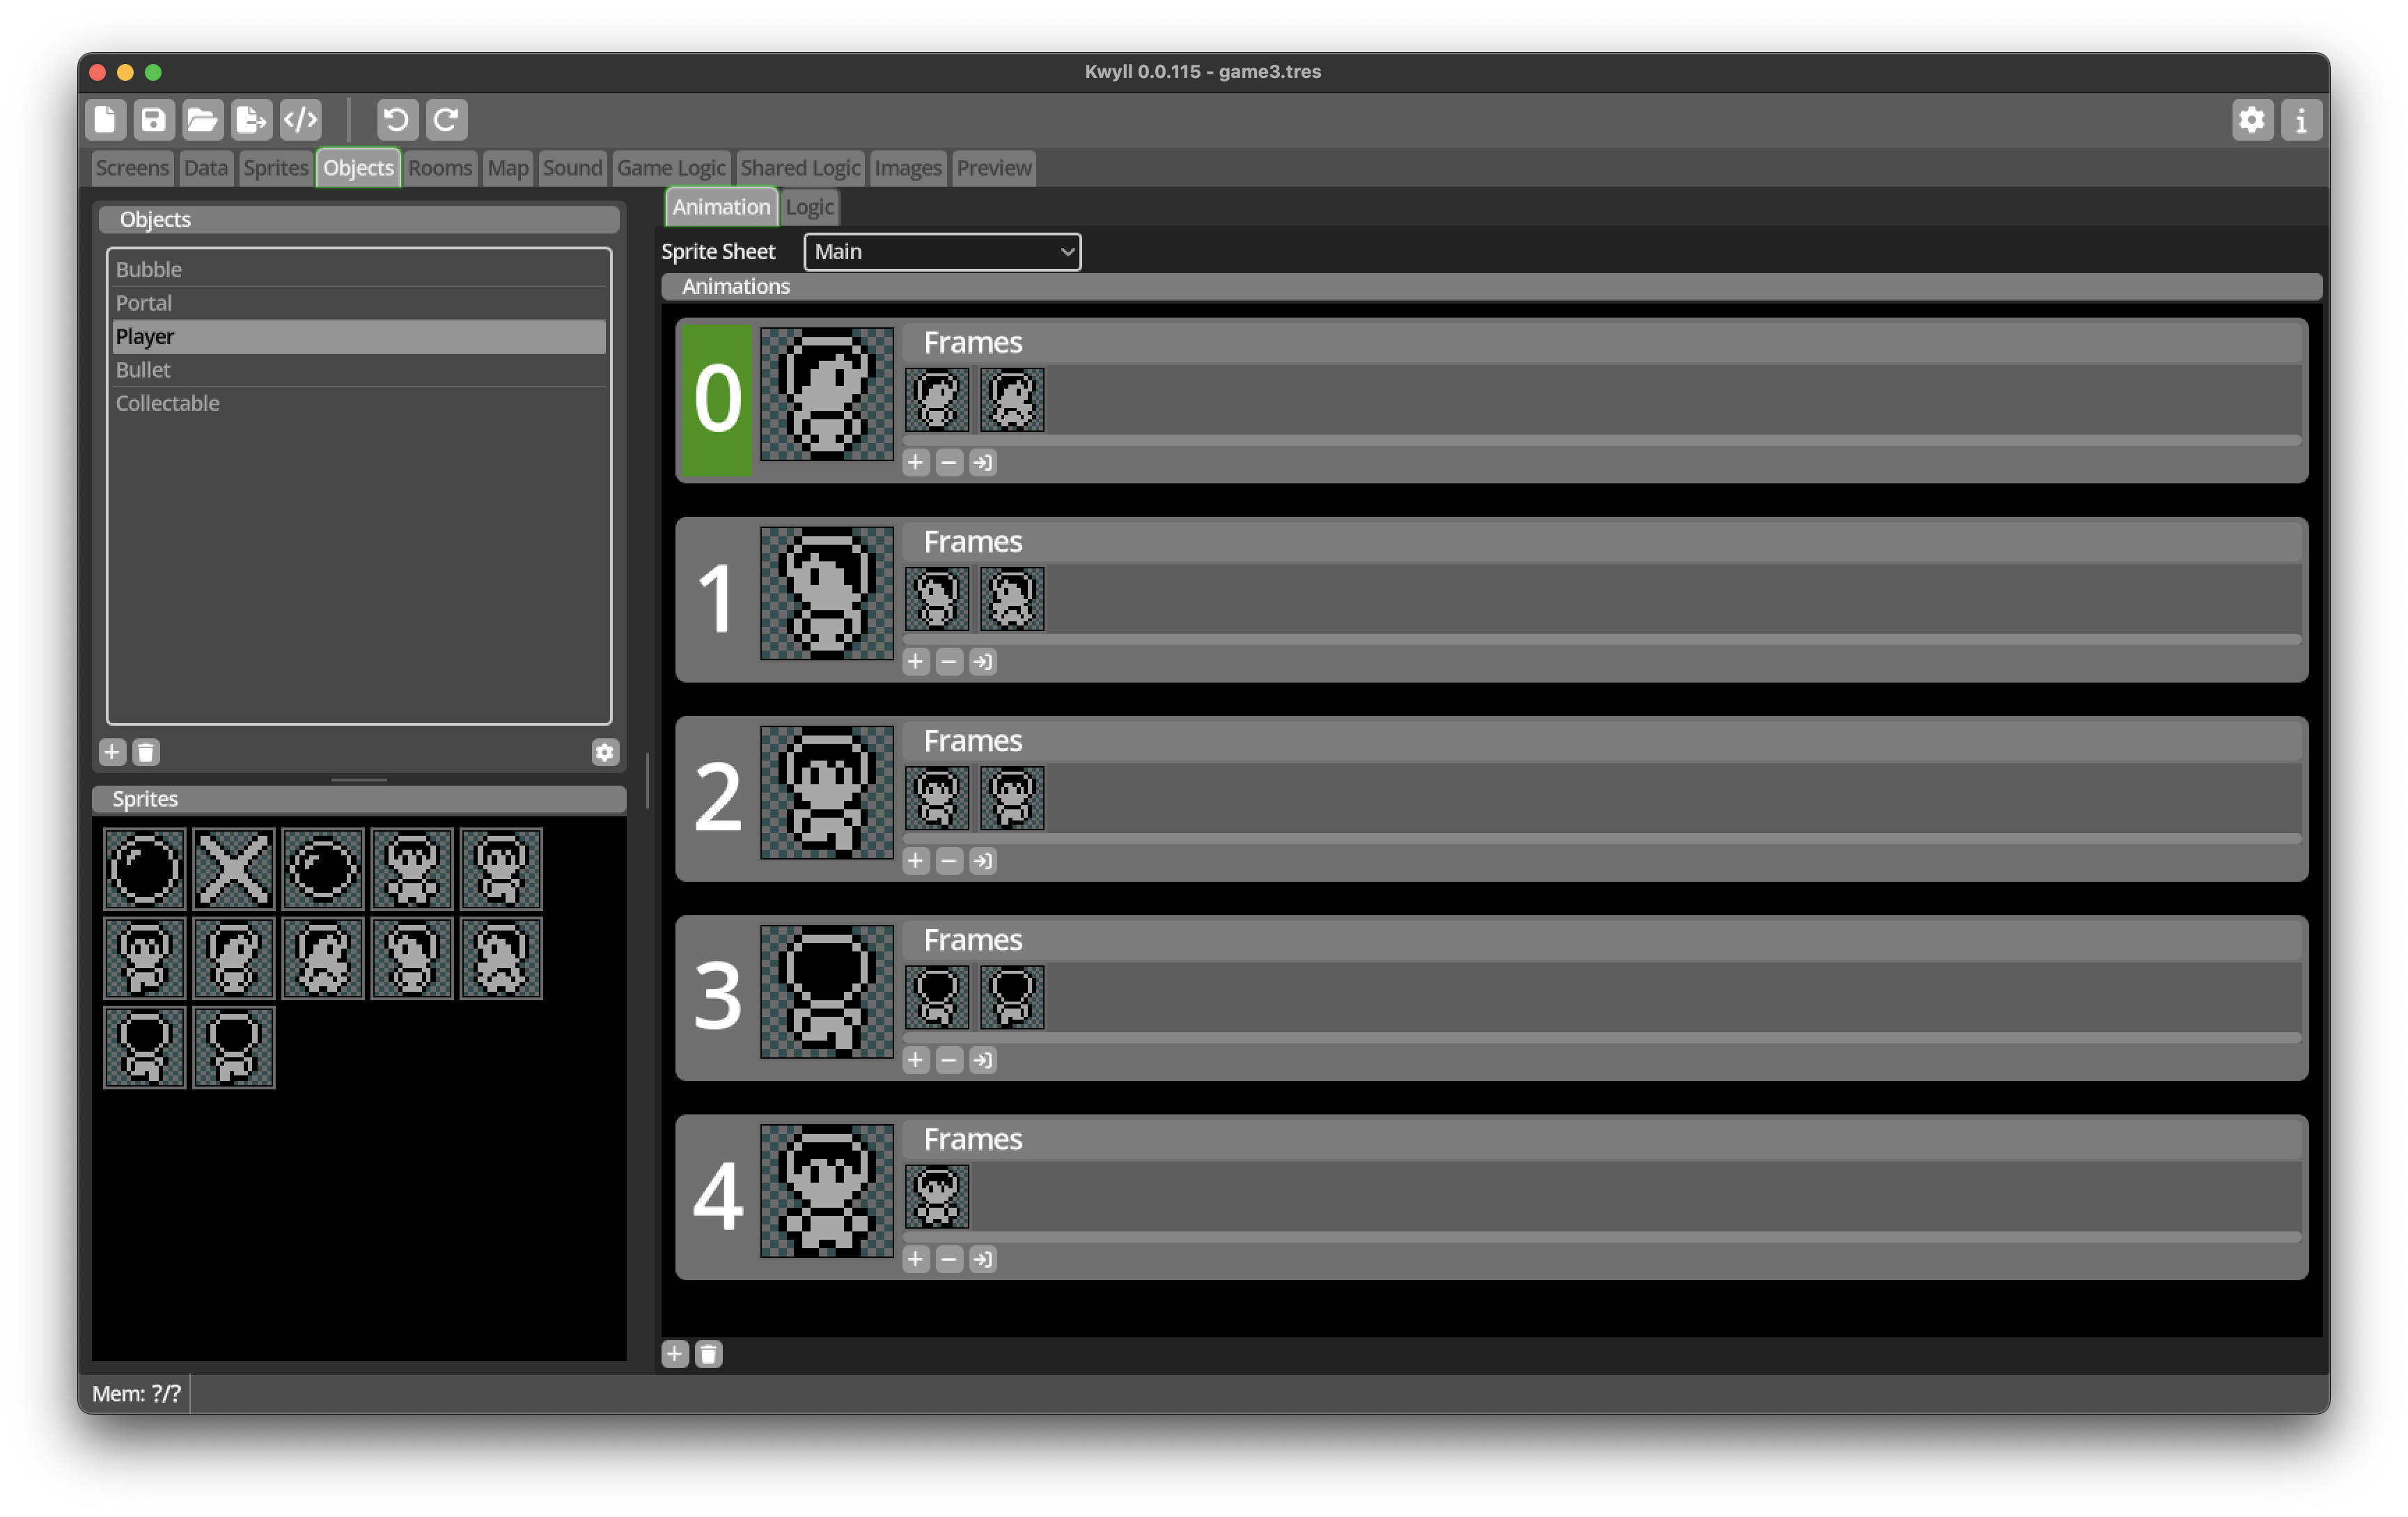2408x1517 pixels.
Task: Select animation number 3
Action: coord(717,996)
